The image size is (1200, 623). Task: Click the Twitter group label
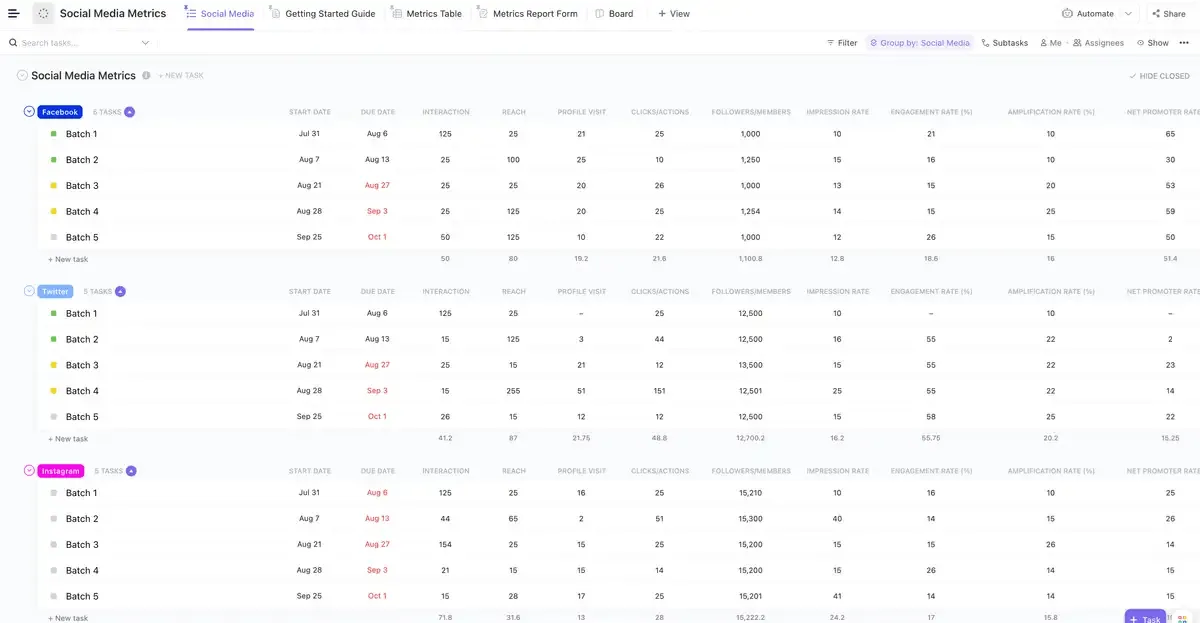click(x=56, y=292)
